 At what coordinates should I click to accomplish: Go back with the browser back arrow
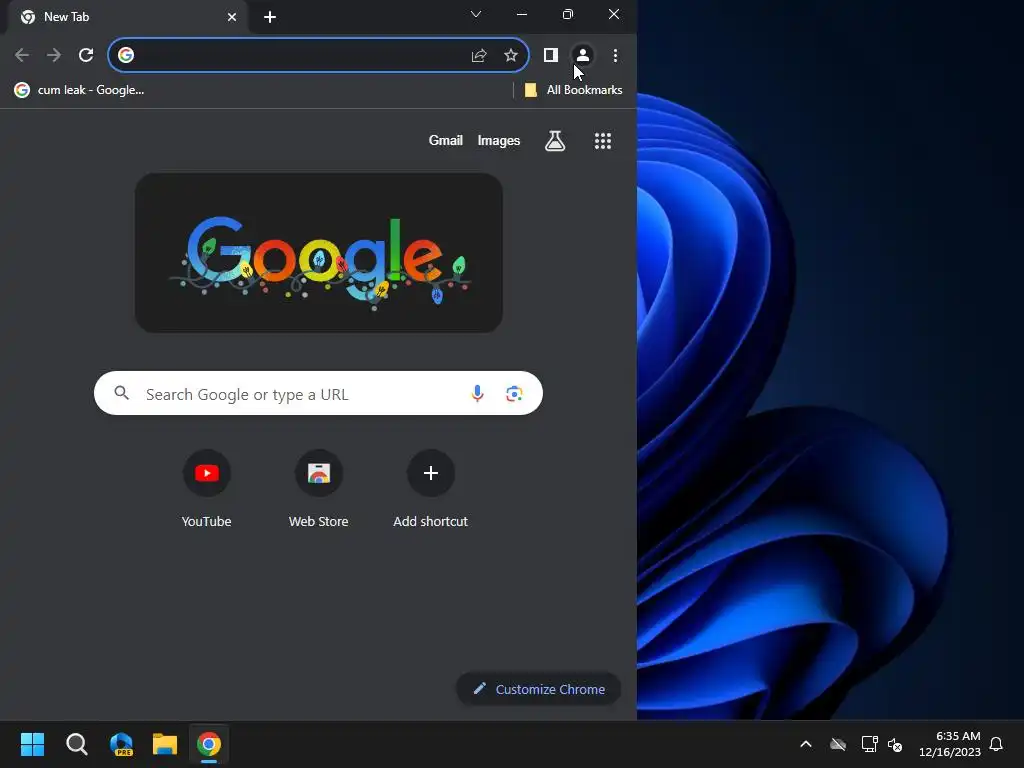22,56
